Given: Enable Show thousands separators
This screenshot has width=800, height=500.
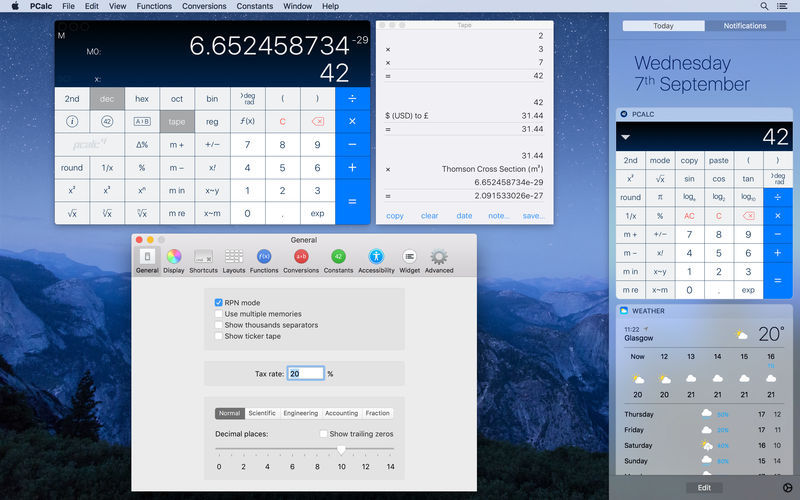Looking at the screenshot, I should 219,325.
